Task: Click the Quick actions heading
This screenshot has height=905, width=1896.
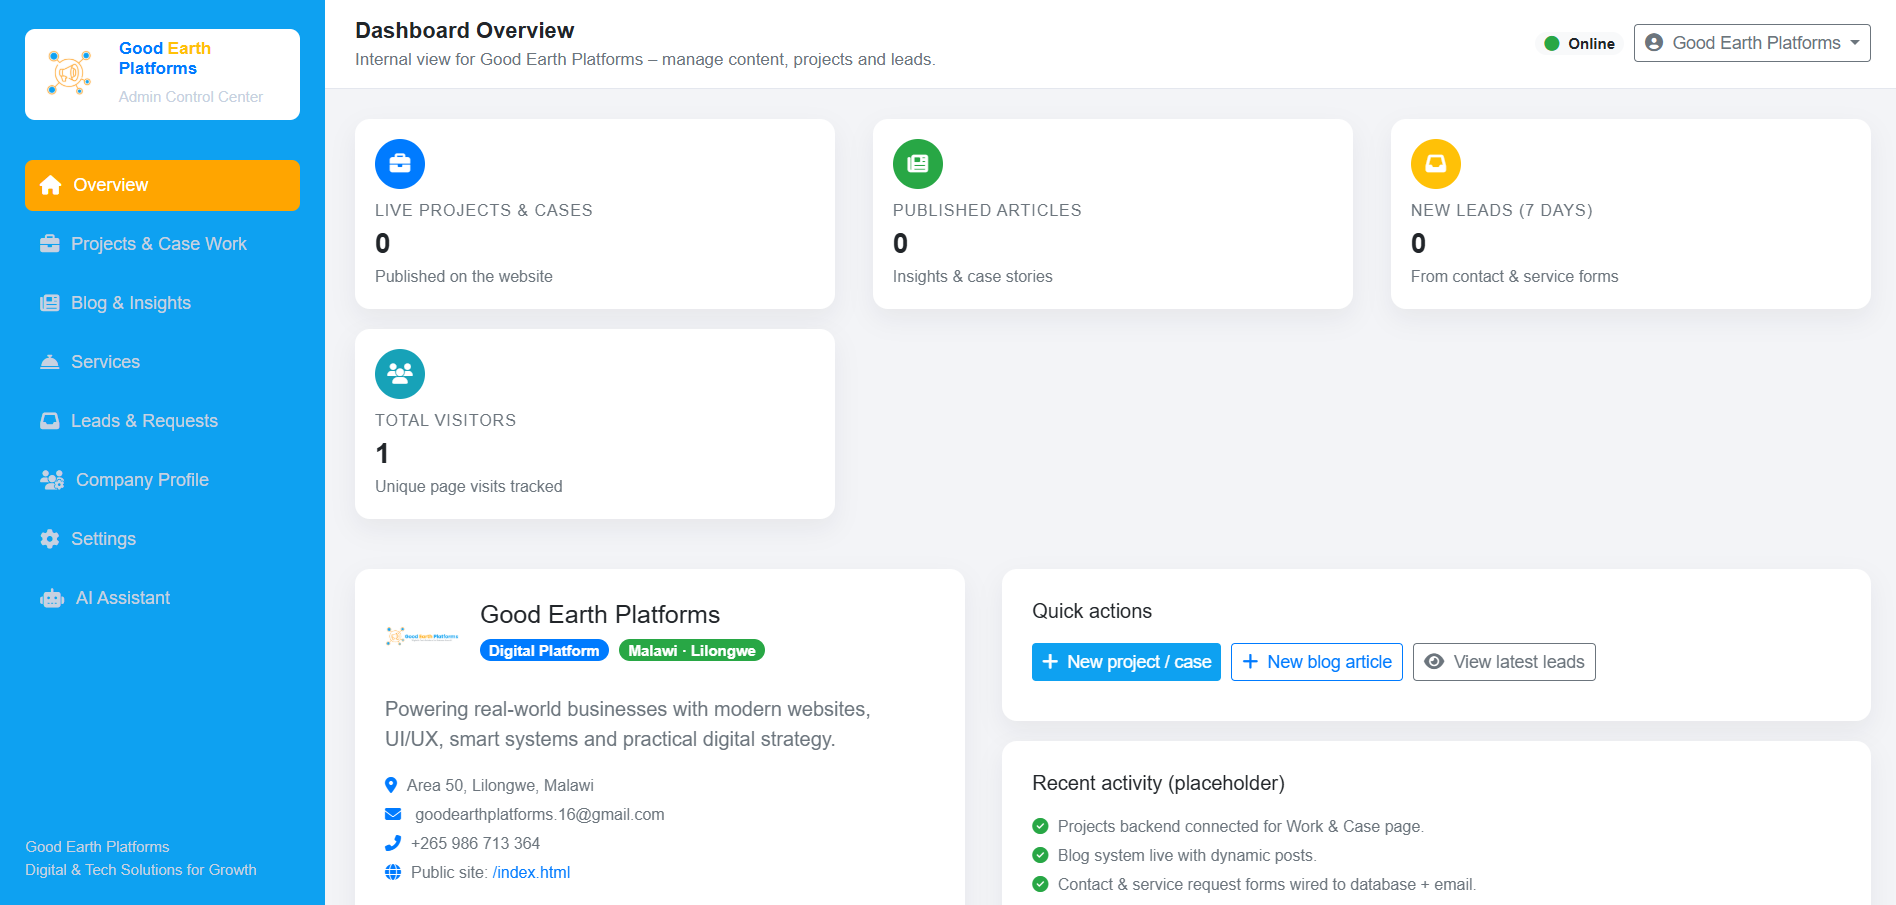Action: (1092, 611)
